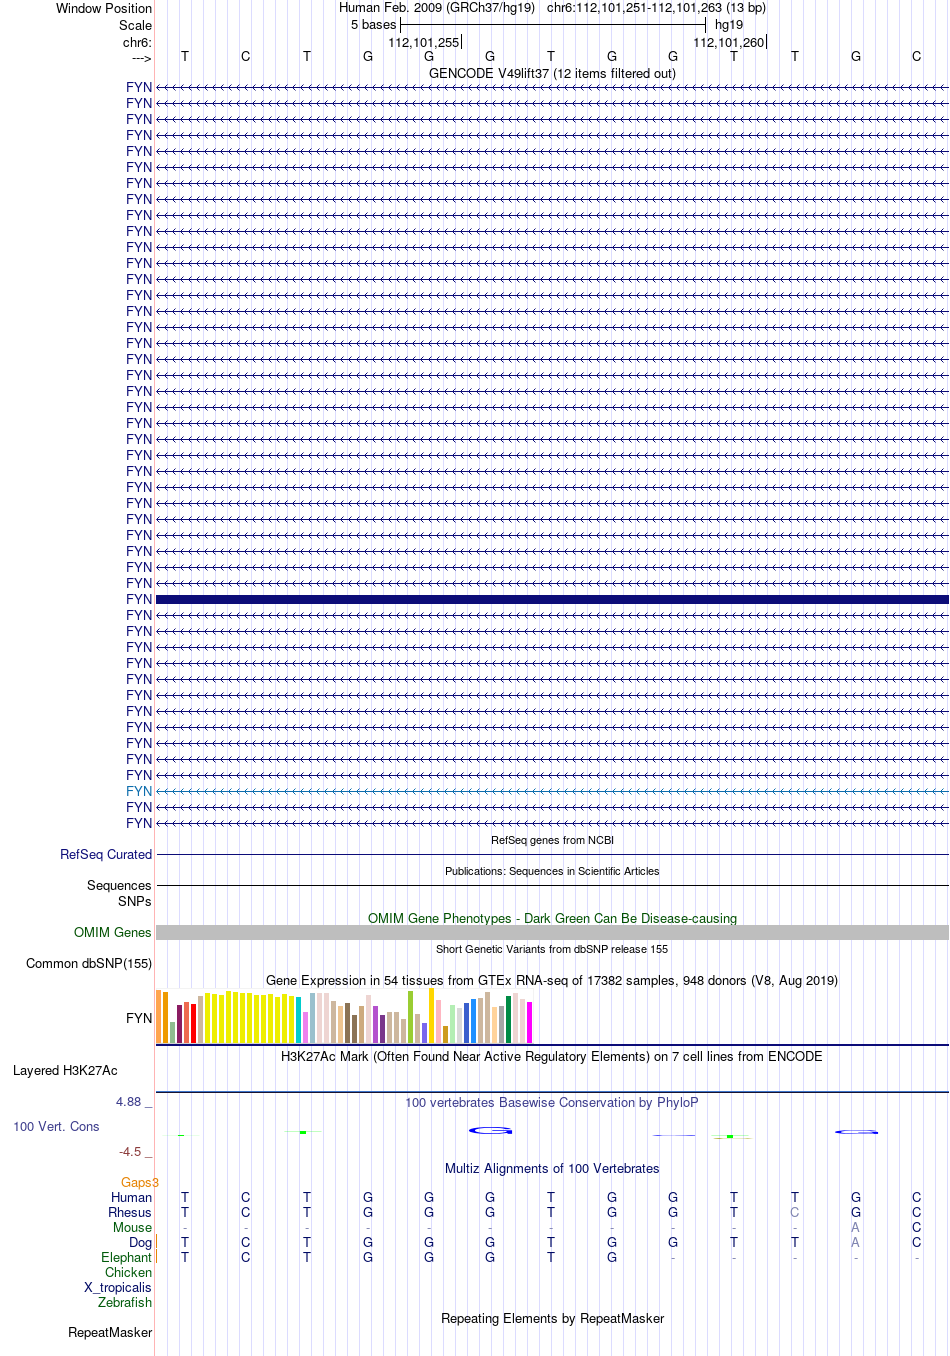Click the 112,101,255 coordinate marker
Image resolution: width=950 pixels, height=1356 pixels.
tap(424, 42)
